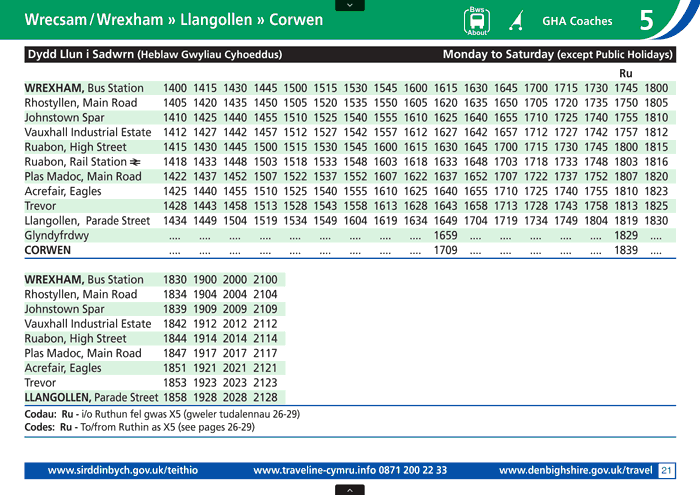Screen dimensions: 700x495
Task: Select Llangollen, Parade Street label in top table
Action: (87, 220)
